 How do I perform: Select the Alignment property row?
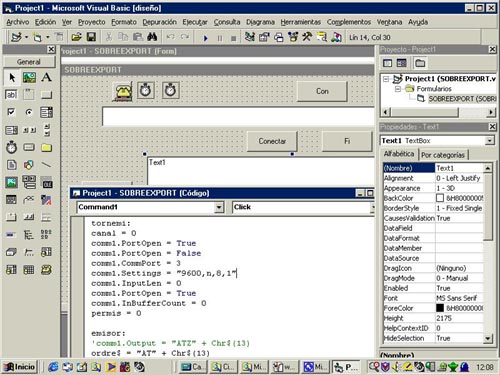click(x=433, y=178)
